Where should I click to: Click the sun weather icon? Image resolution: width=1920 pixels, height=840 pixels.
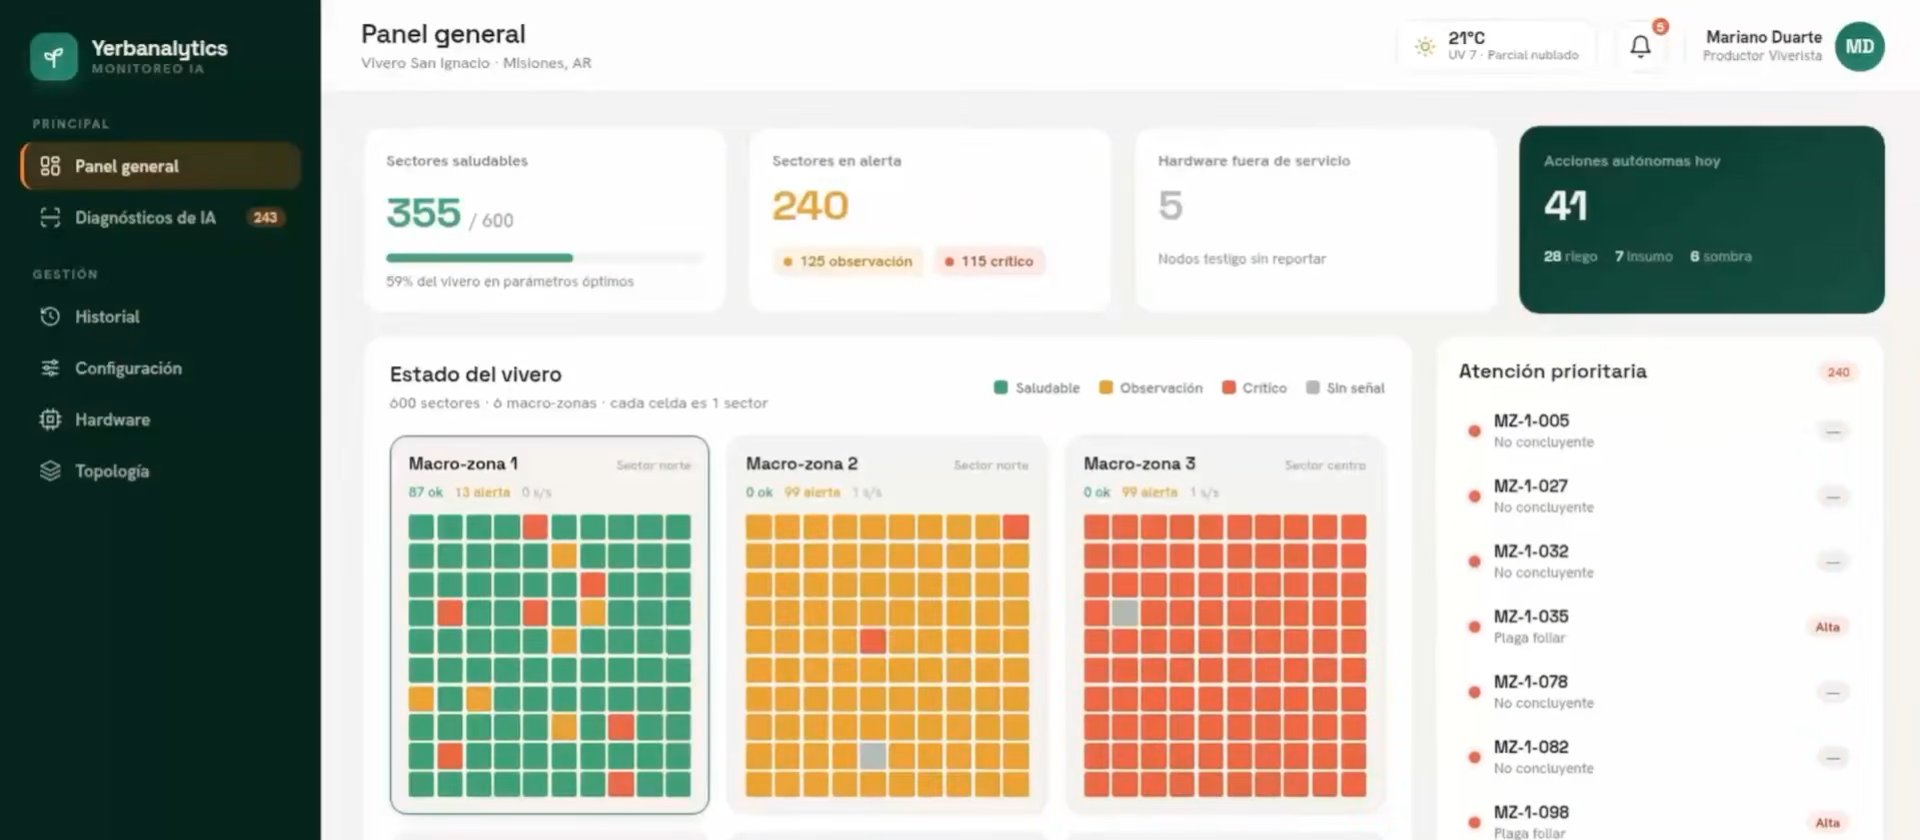1425,47
